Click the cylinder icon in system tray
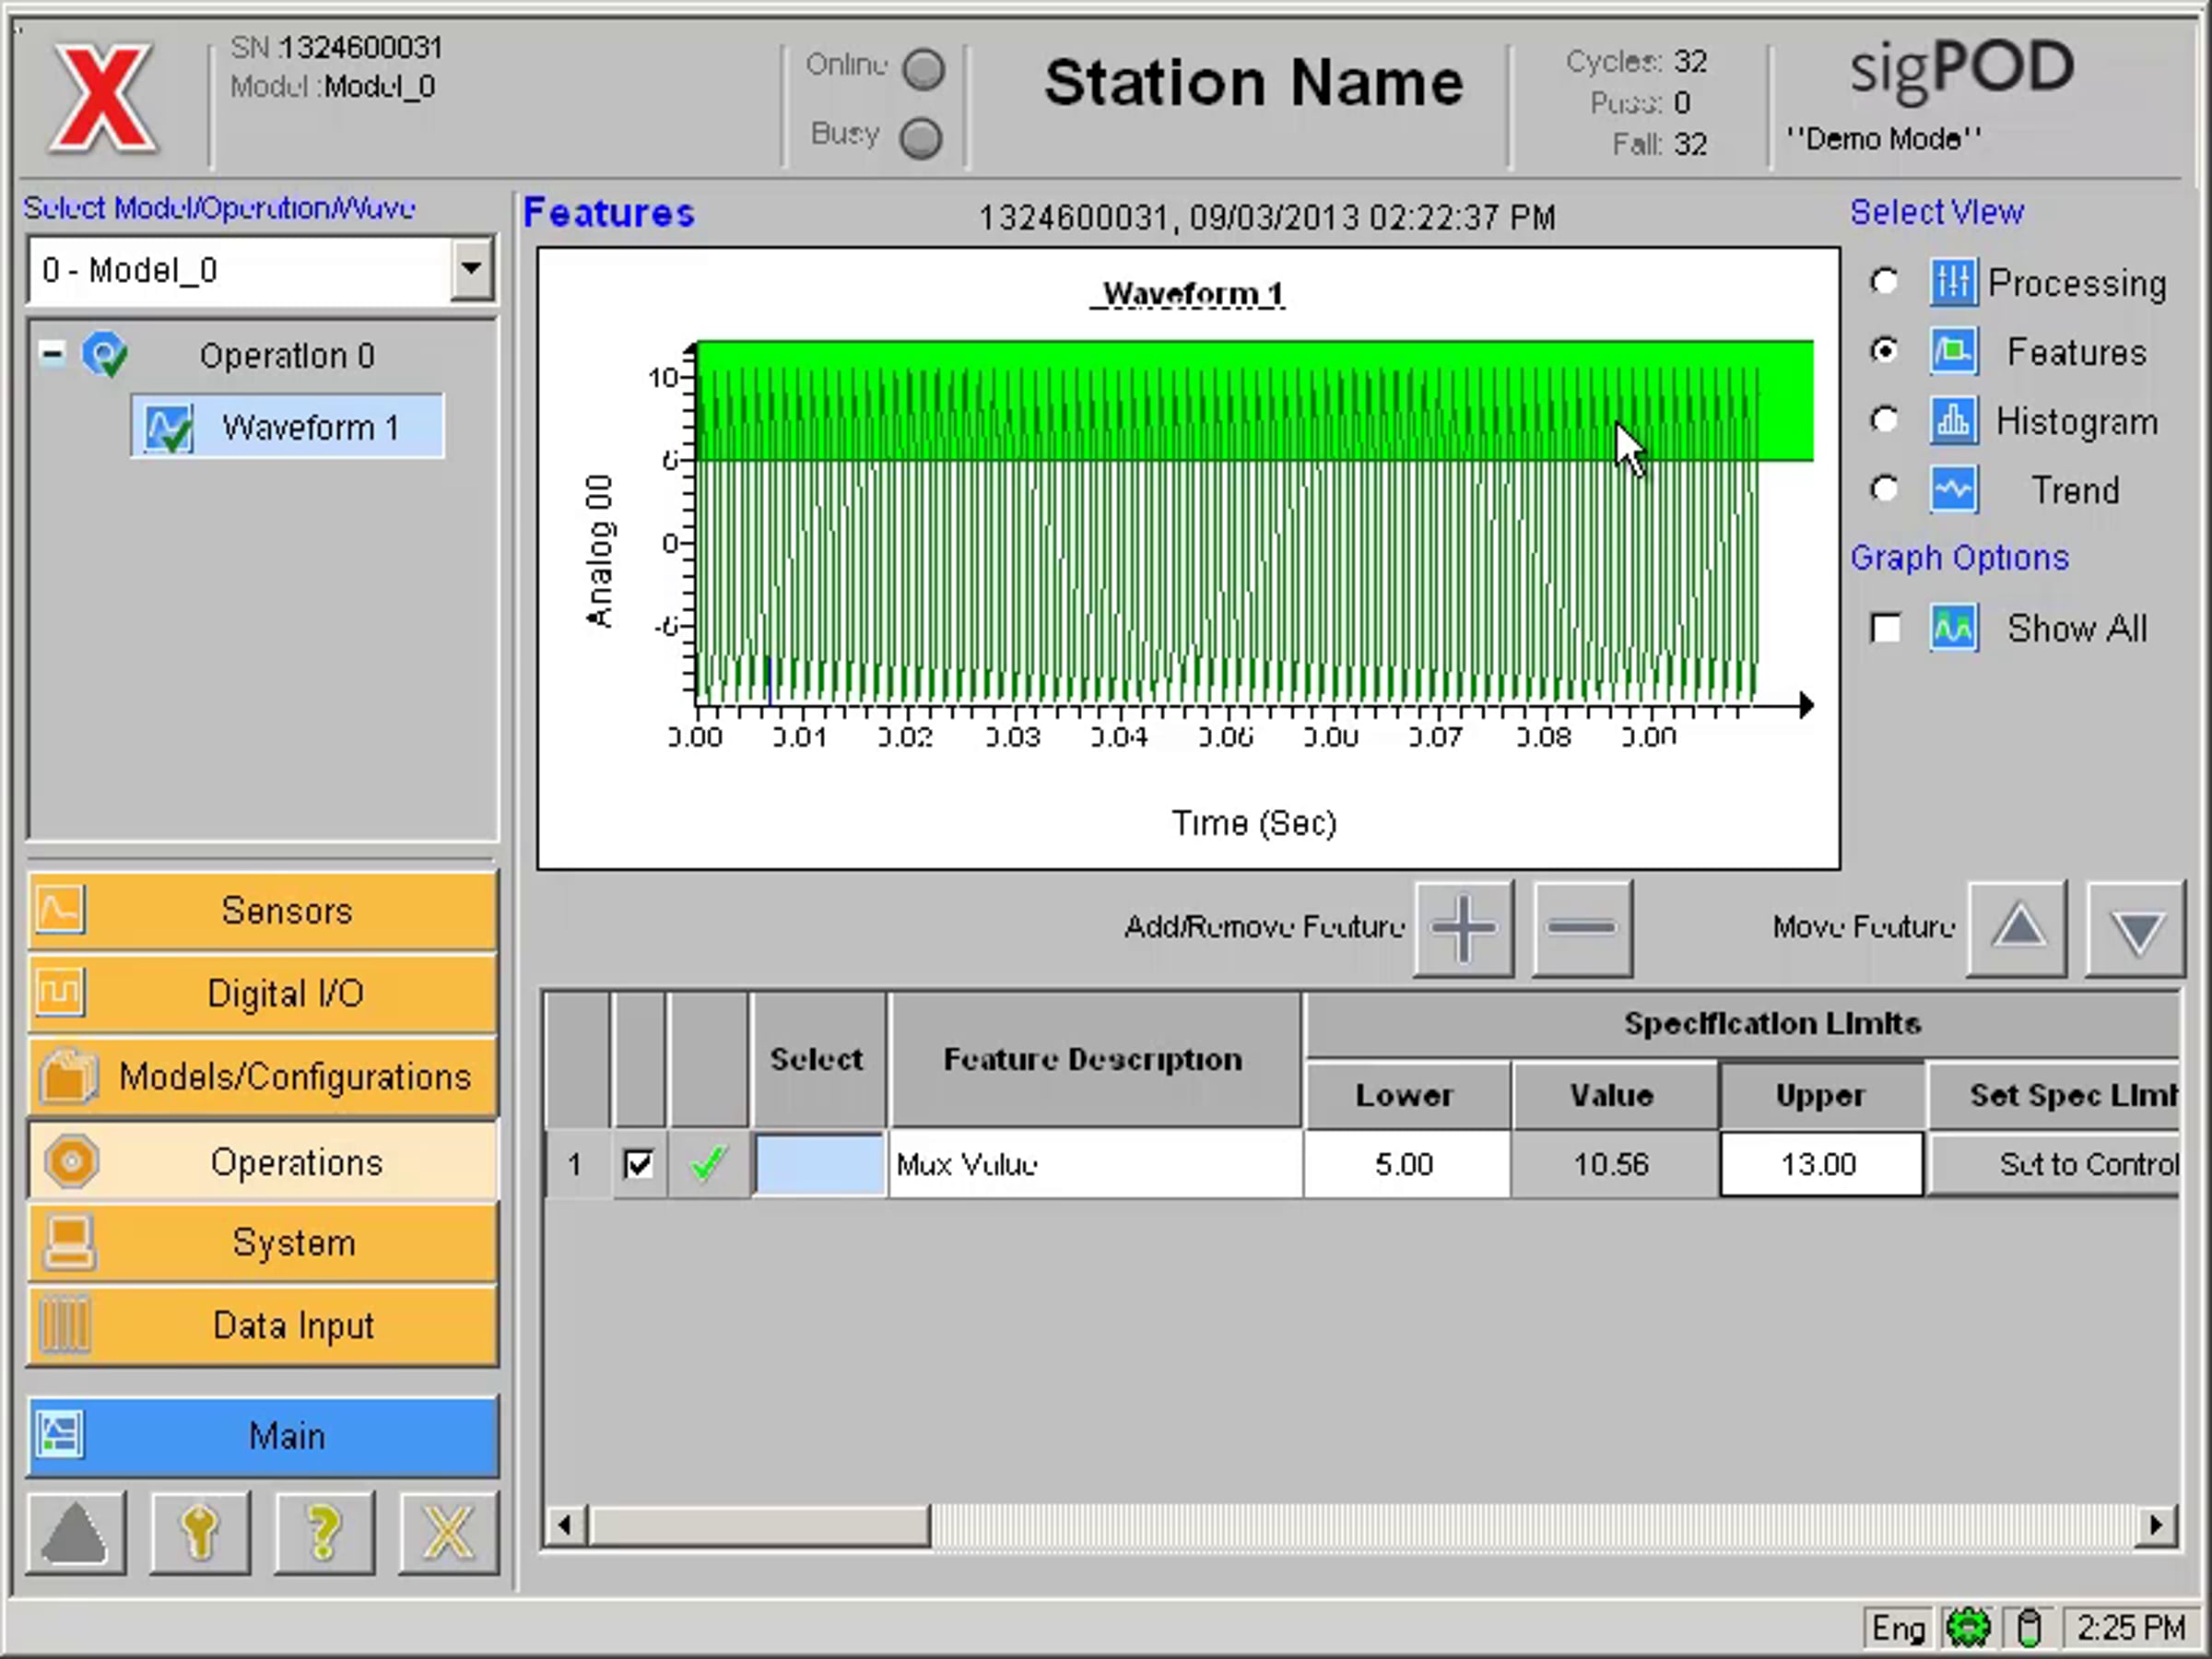Viewport: 2212px width, 1659px height. [x=2029, y=1629]
